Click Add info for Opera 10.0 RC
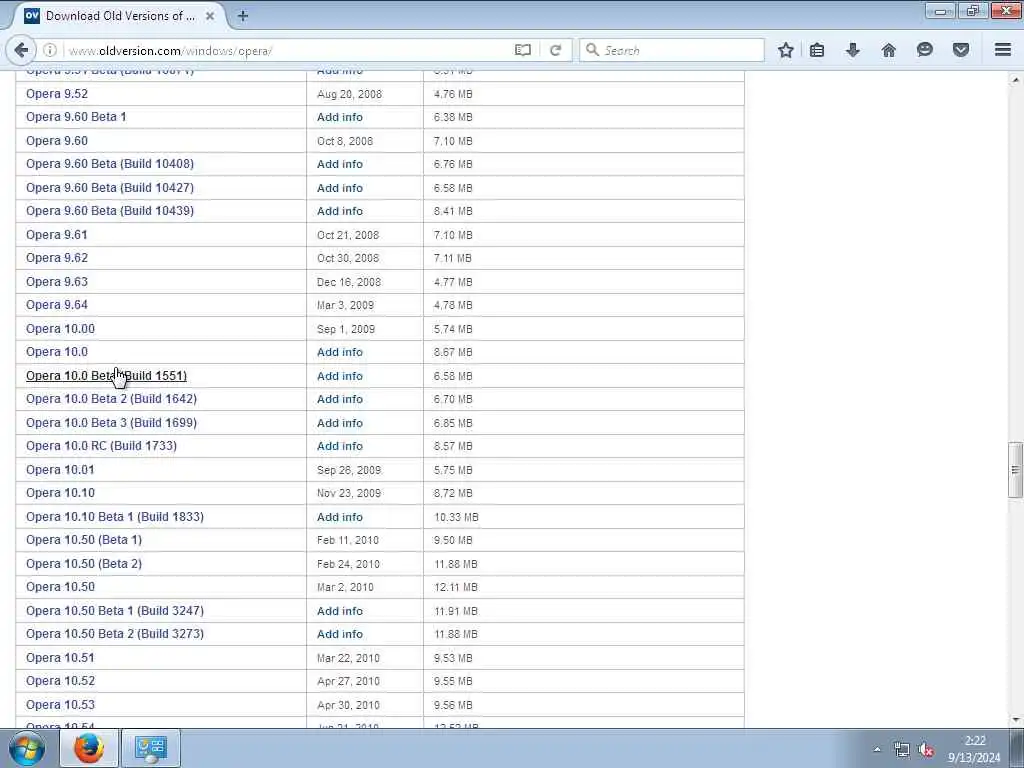 pyautogui.click(x=340, y=446)
